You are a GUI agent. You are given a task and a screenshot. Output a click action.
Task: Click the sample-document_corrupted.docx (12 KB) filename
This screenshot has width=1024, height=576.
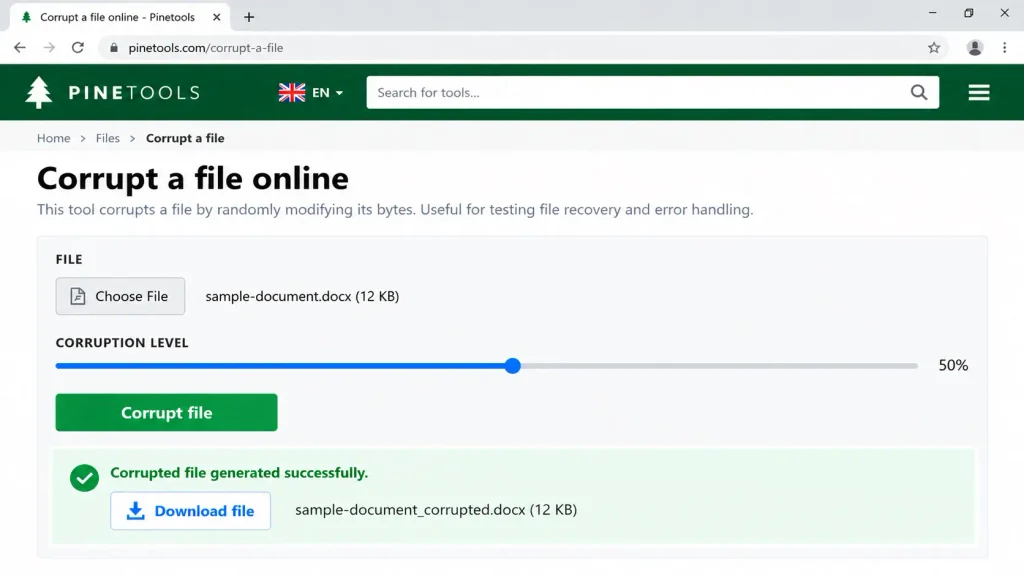[x=436, y=510]
